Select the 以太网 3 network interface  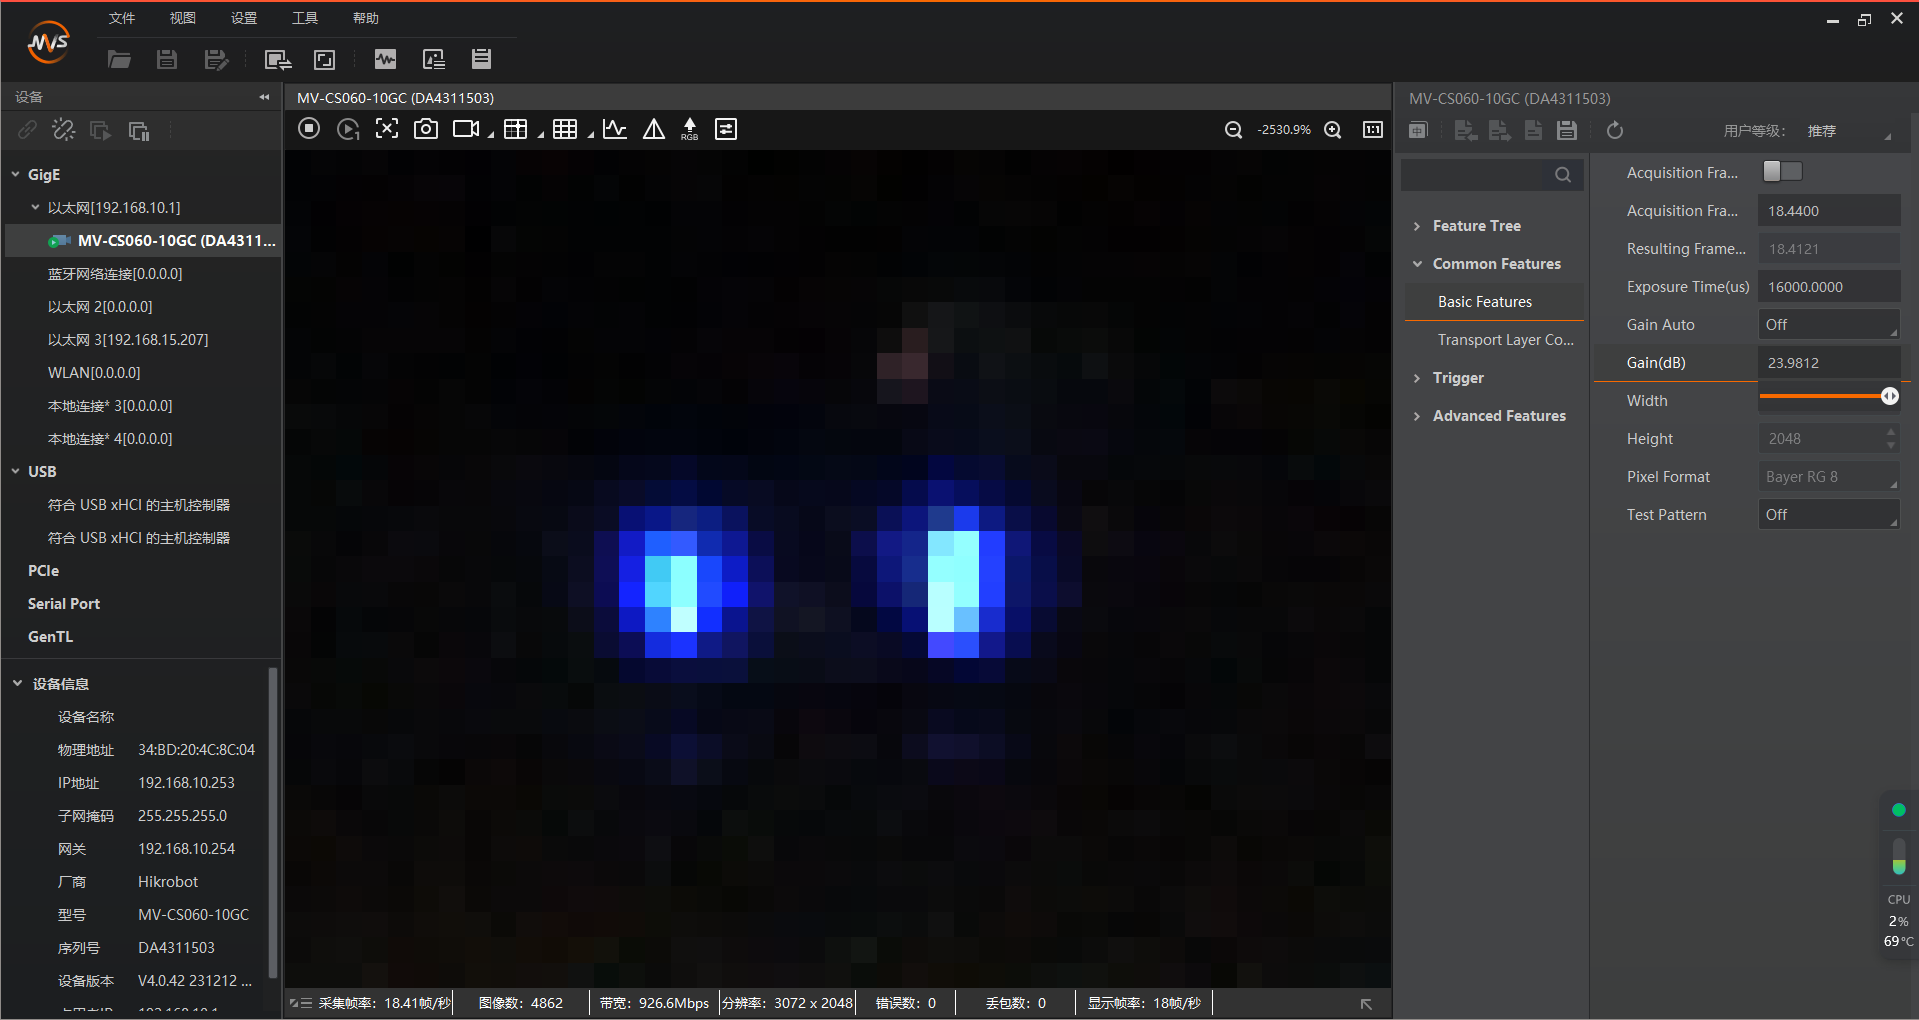128,340
